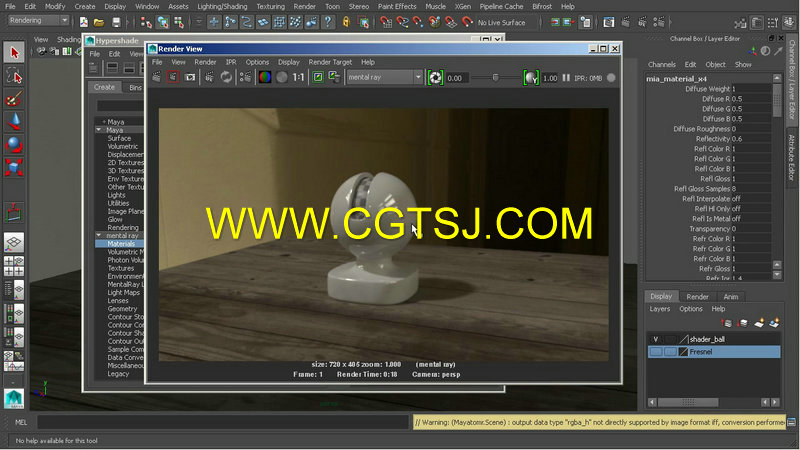Choose the Move tool cone icon
The image size is (800, 450).
tap(14, 122)
